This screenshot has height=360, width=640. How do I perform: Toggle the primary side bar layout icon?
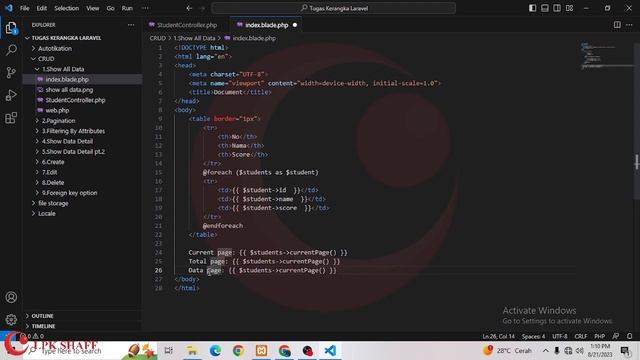click(x=532, y=8)
